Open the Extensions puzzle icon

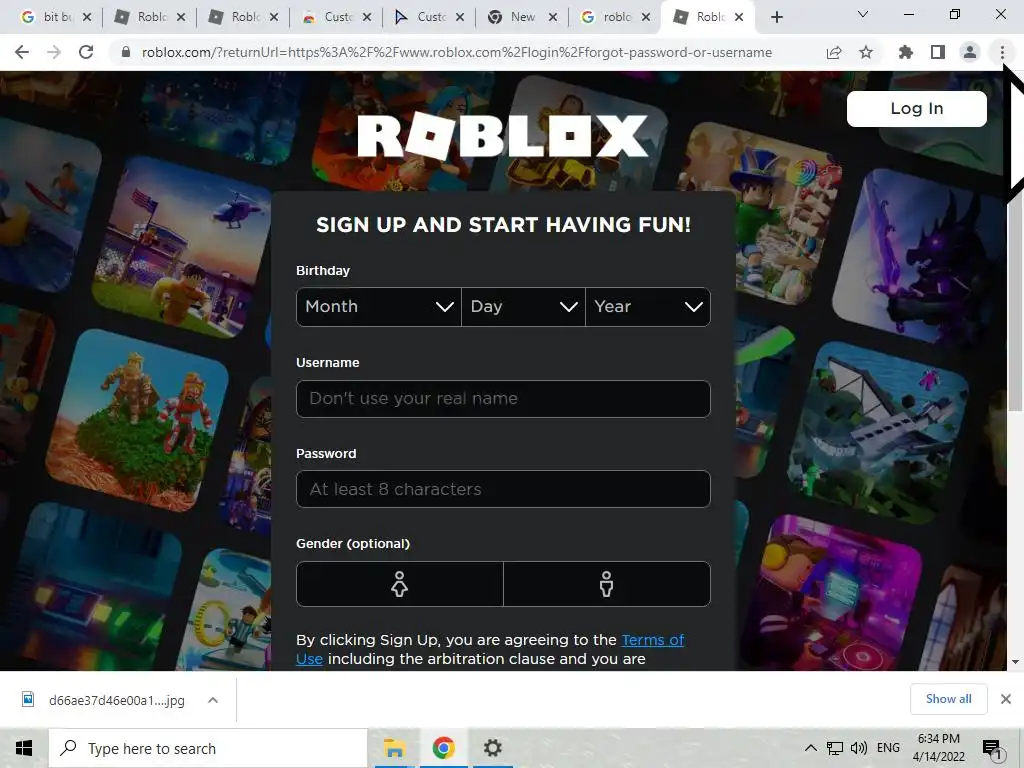[x=906, y=52]
